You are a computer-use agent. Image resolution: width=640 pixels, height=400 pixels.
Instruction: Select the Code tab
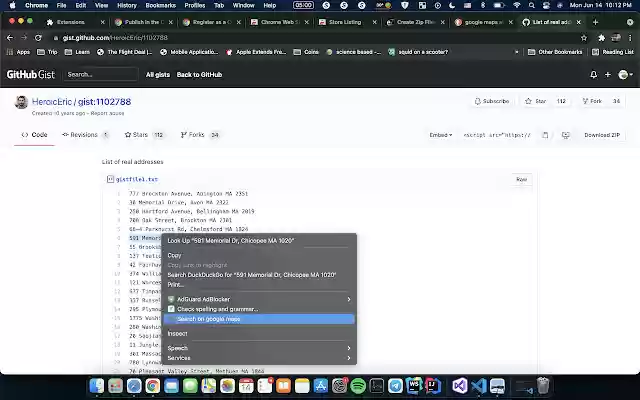point(34,135)
